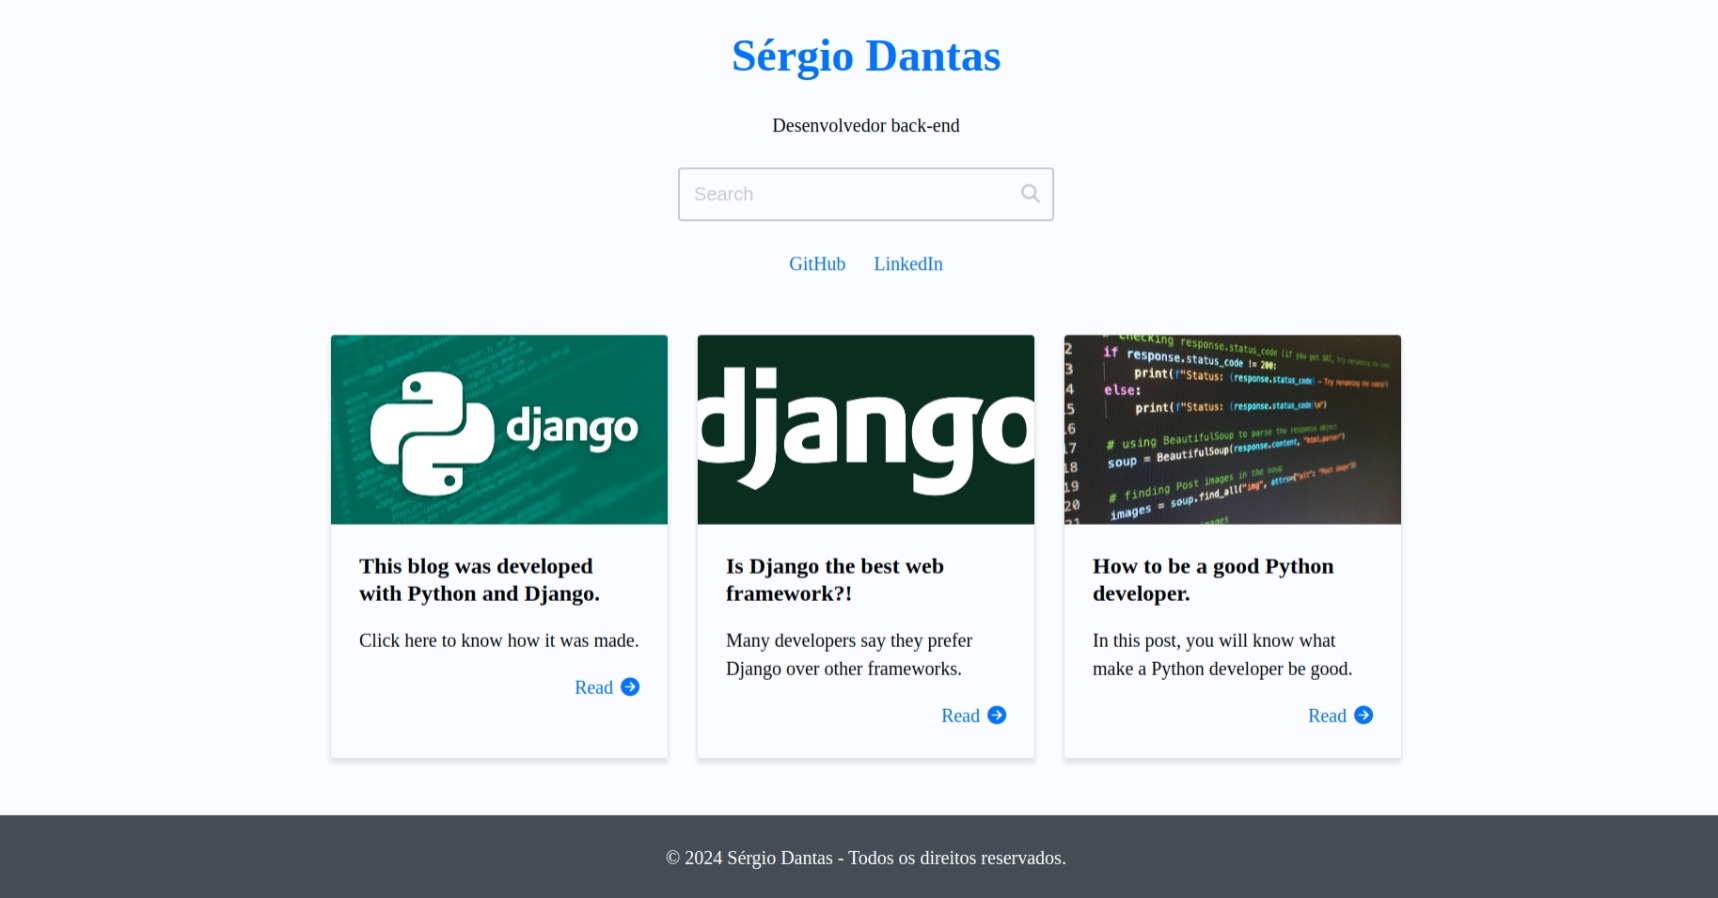Read the Django best web framework post
The height and width of the screenshot is (898, 1718).
(973, 715)
